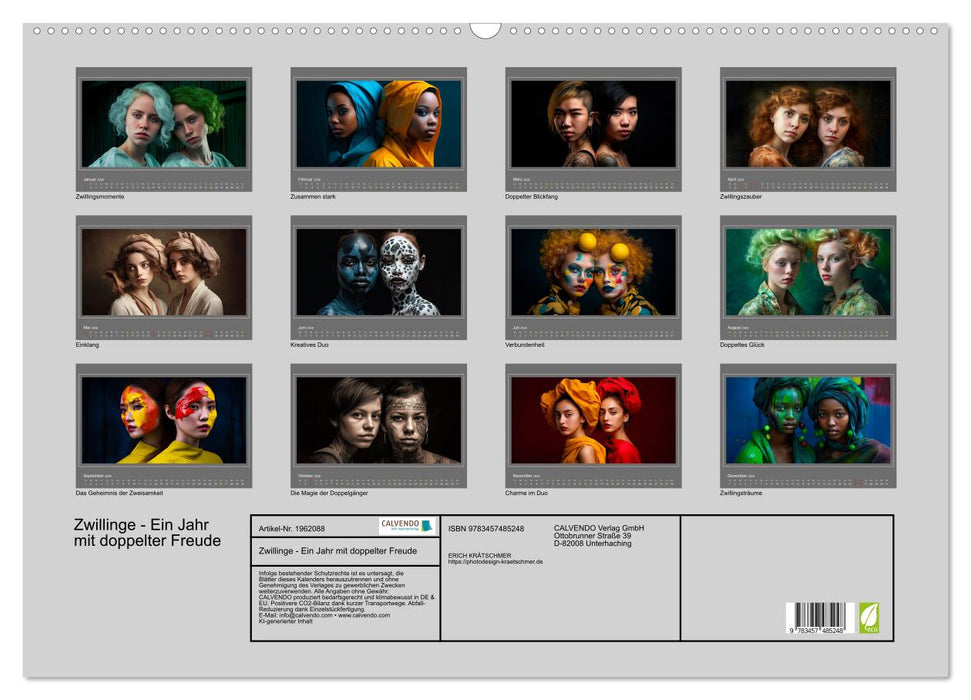Open Das Geheimnis der Zweisamkeit thumbnail

[x=164, y=421]
